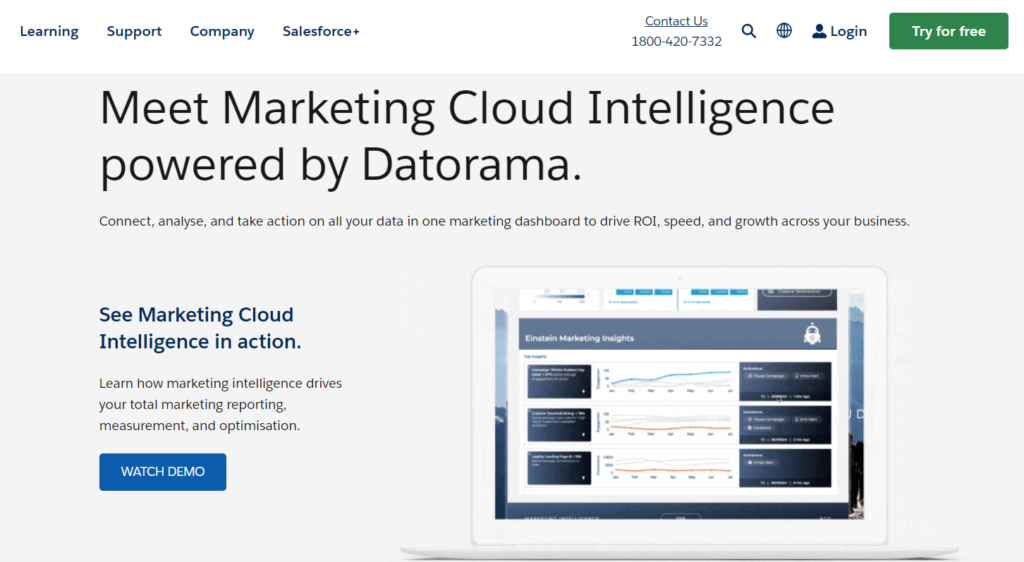The width and height of the screenshot is (1024, 562).
Task: Open the Support menu
Action: click(134, 31)
